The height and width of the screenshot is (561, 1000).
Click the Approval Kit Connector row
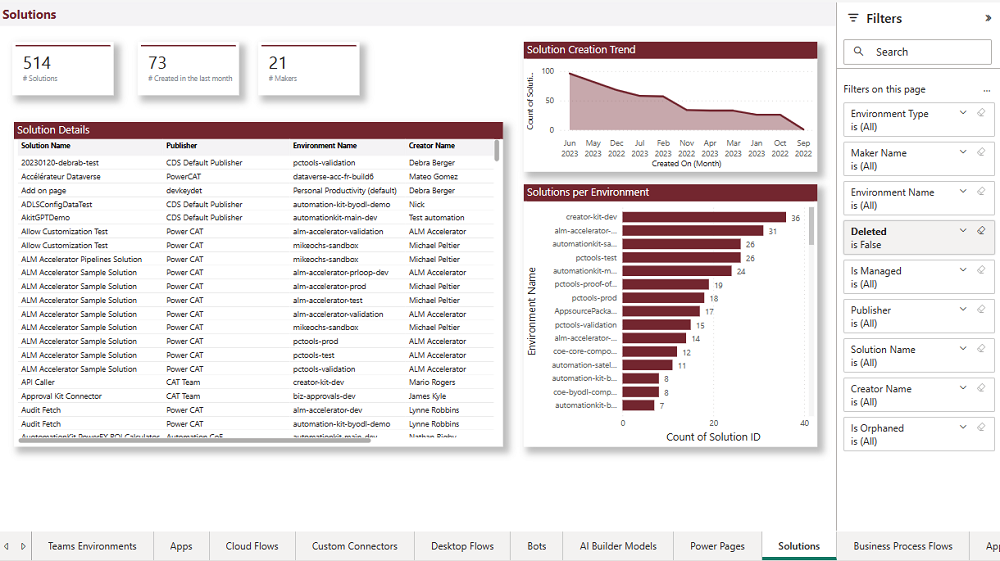click(x=256, y=397)
